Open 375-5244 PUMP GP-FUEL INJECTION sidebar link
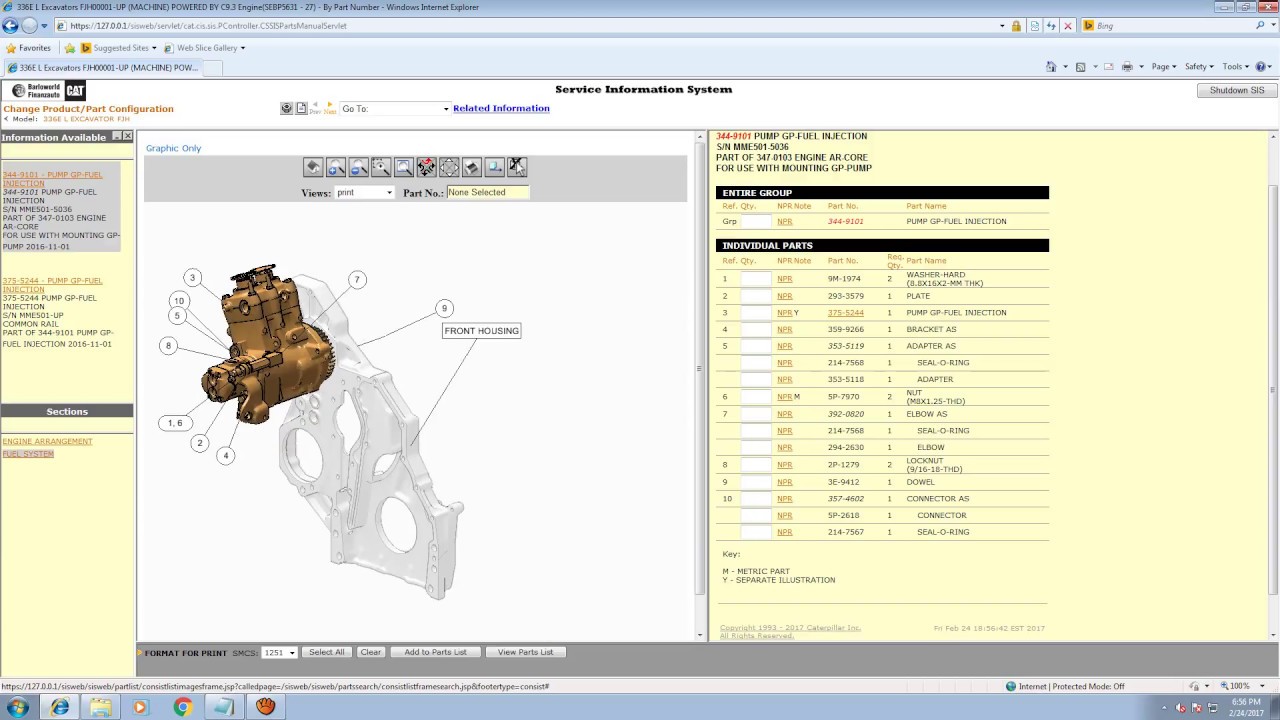 [x=52, y=285]
